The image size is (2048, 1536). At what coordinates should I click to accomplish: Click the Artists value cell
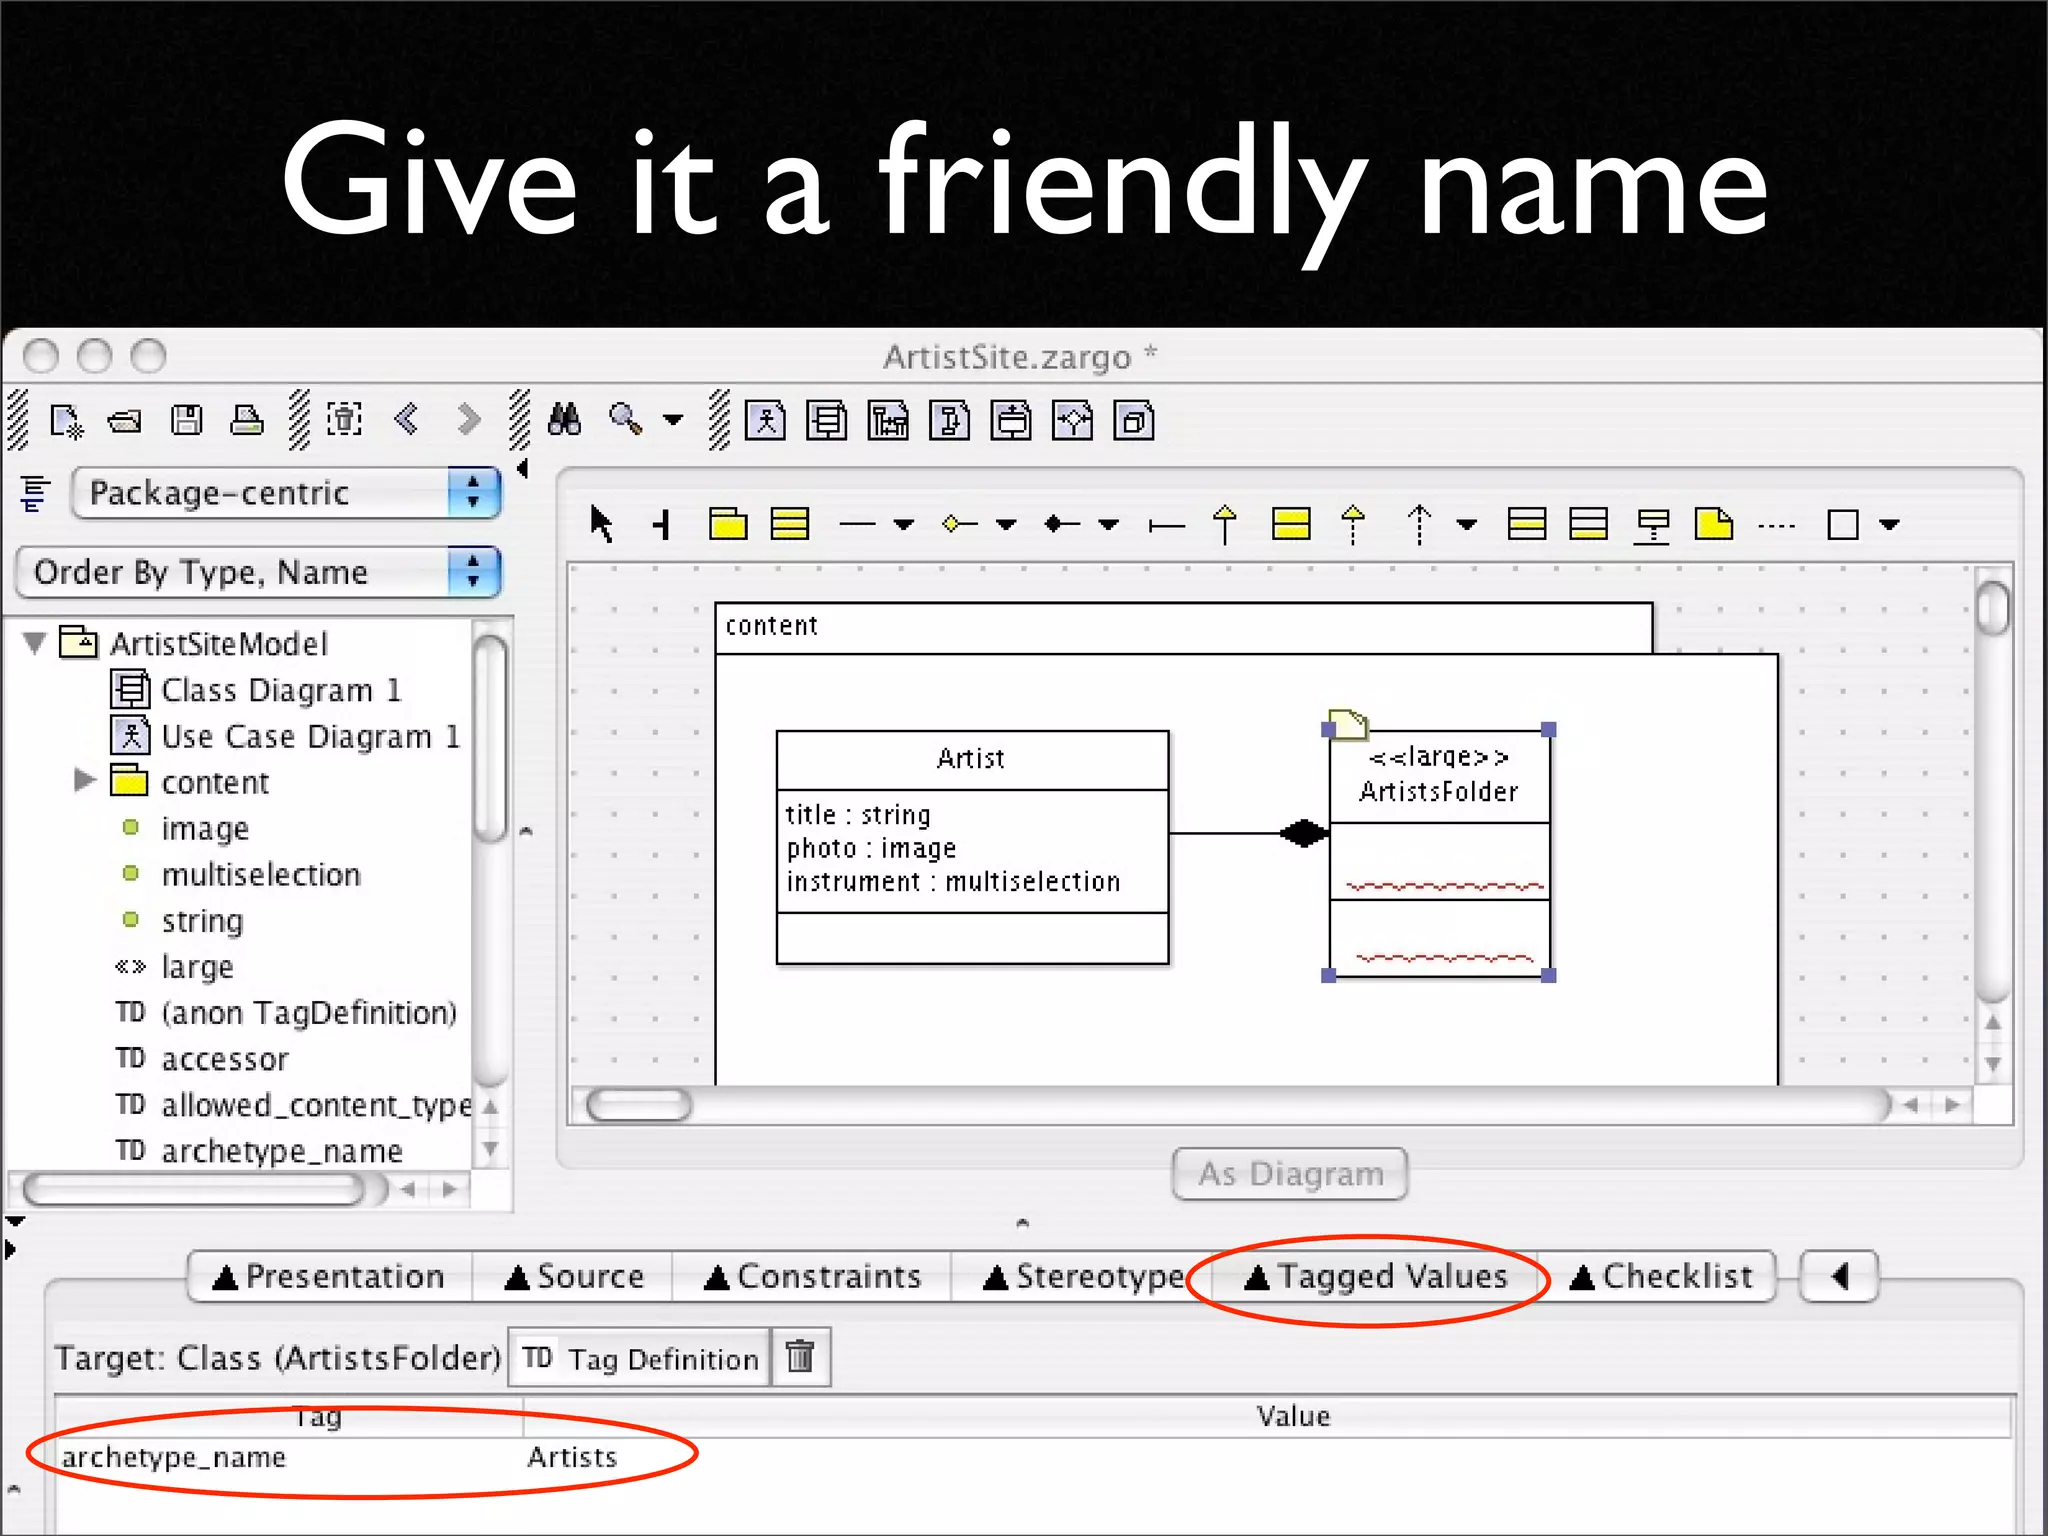[x=572, y=1457]
